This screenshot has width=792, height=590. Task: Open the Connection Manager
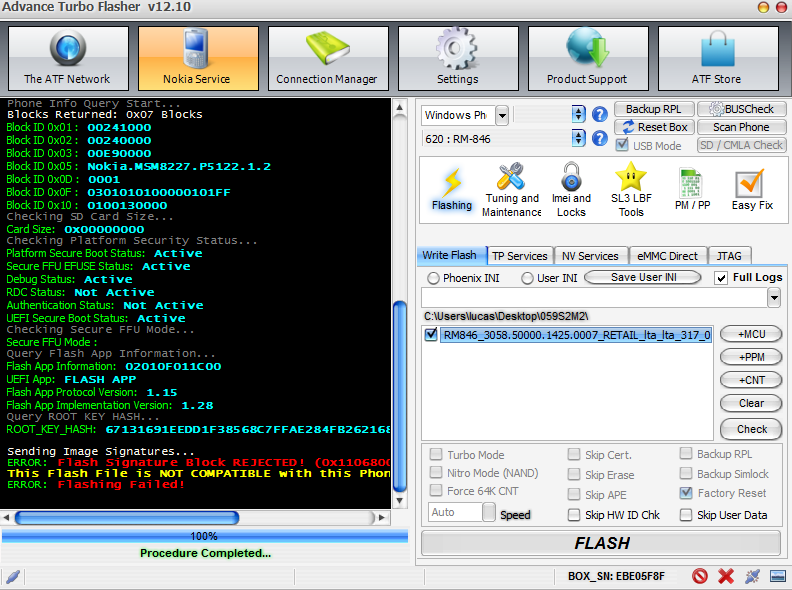(328, 58)
